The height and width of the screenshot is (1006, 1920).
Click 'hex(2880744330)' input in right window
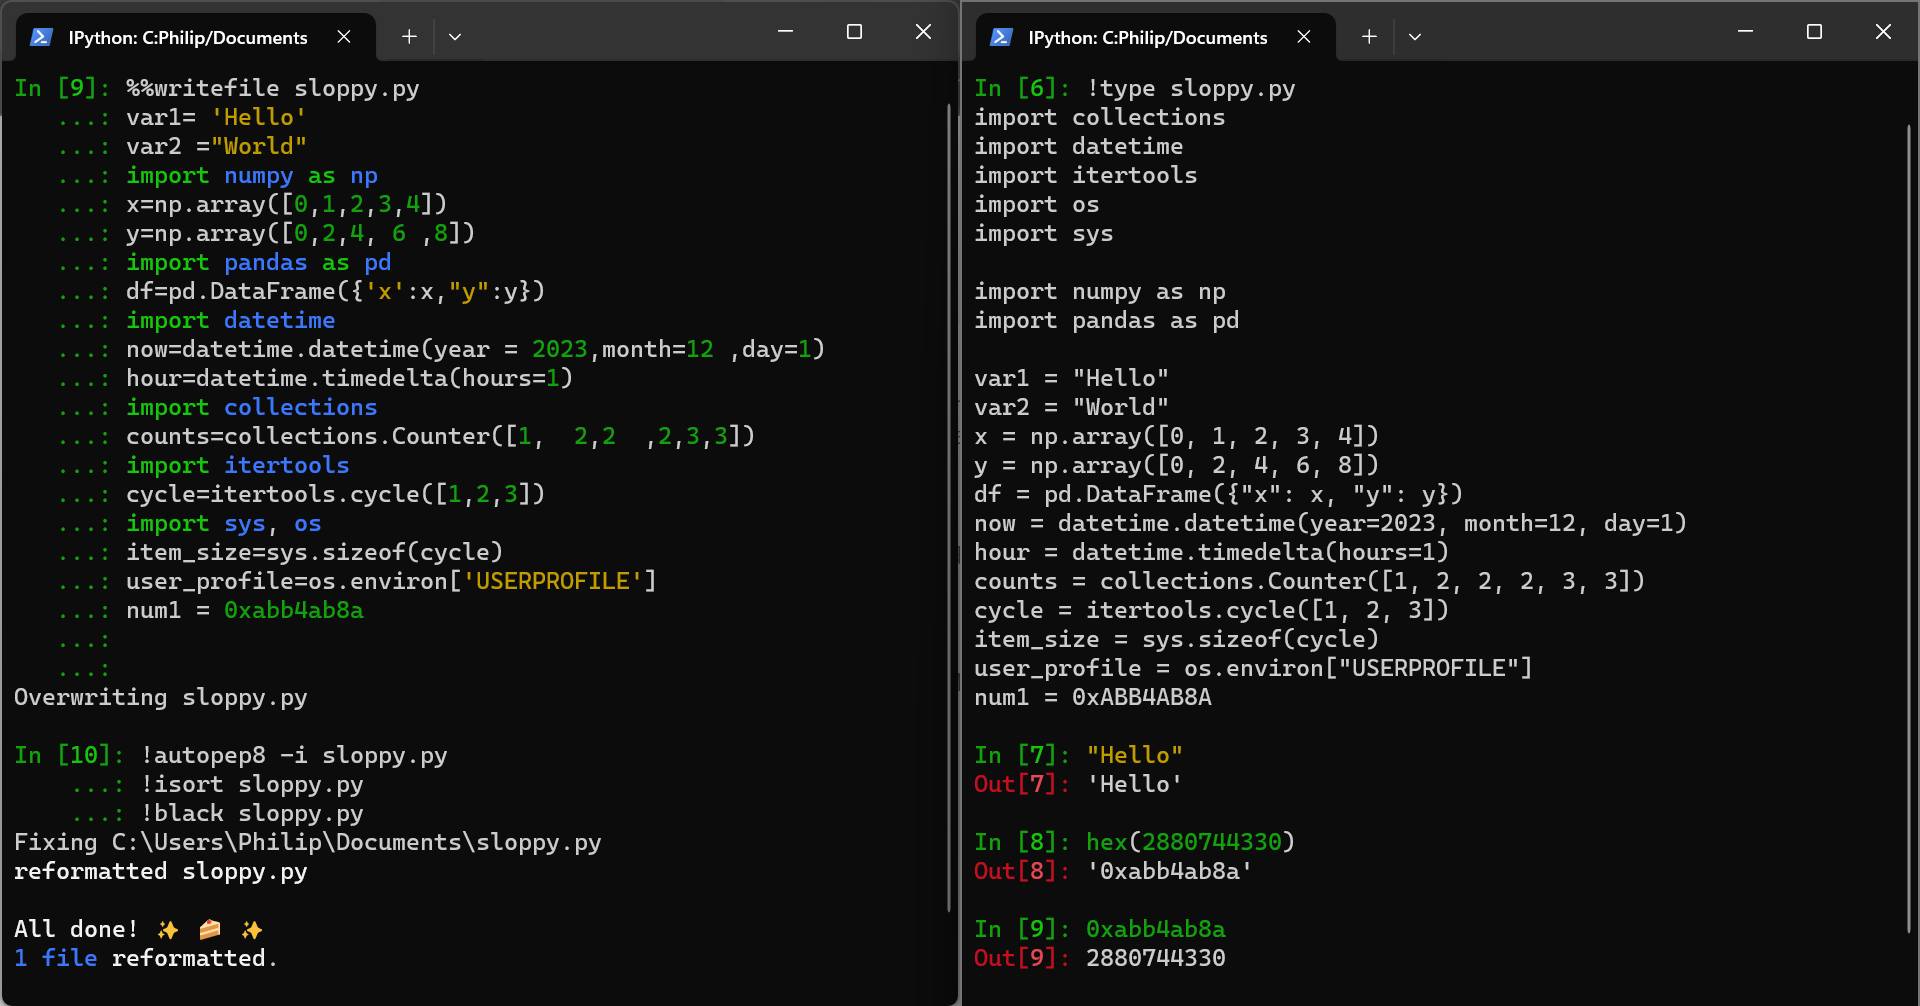point(1191,842)
